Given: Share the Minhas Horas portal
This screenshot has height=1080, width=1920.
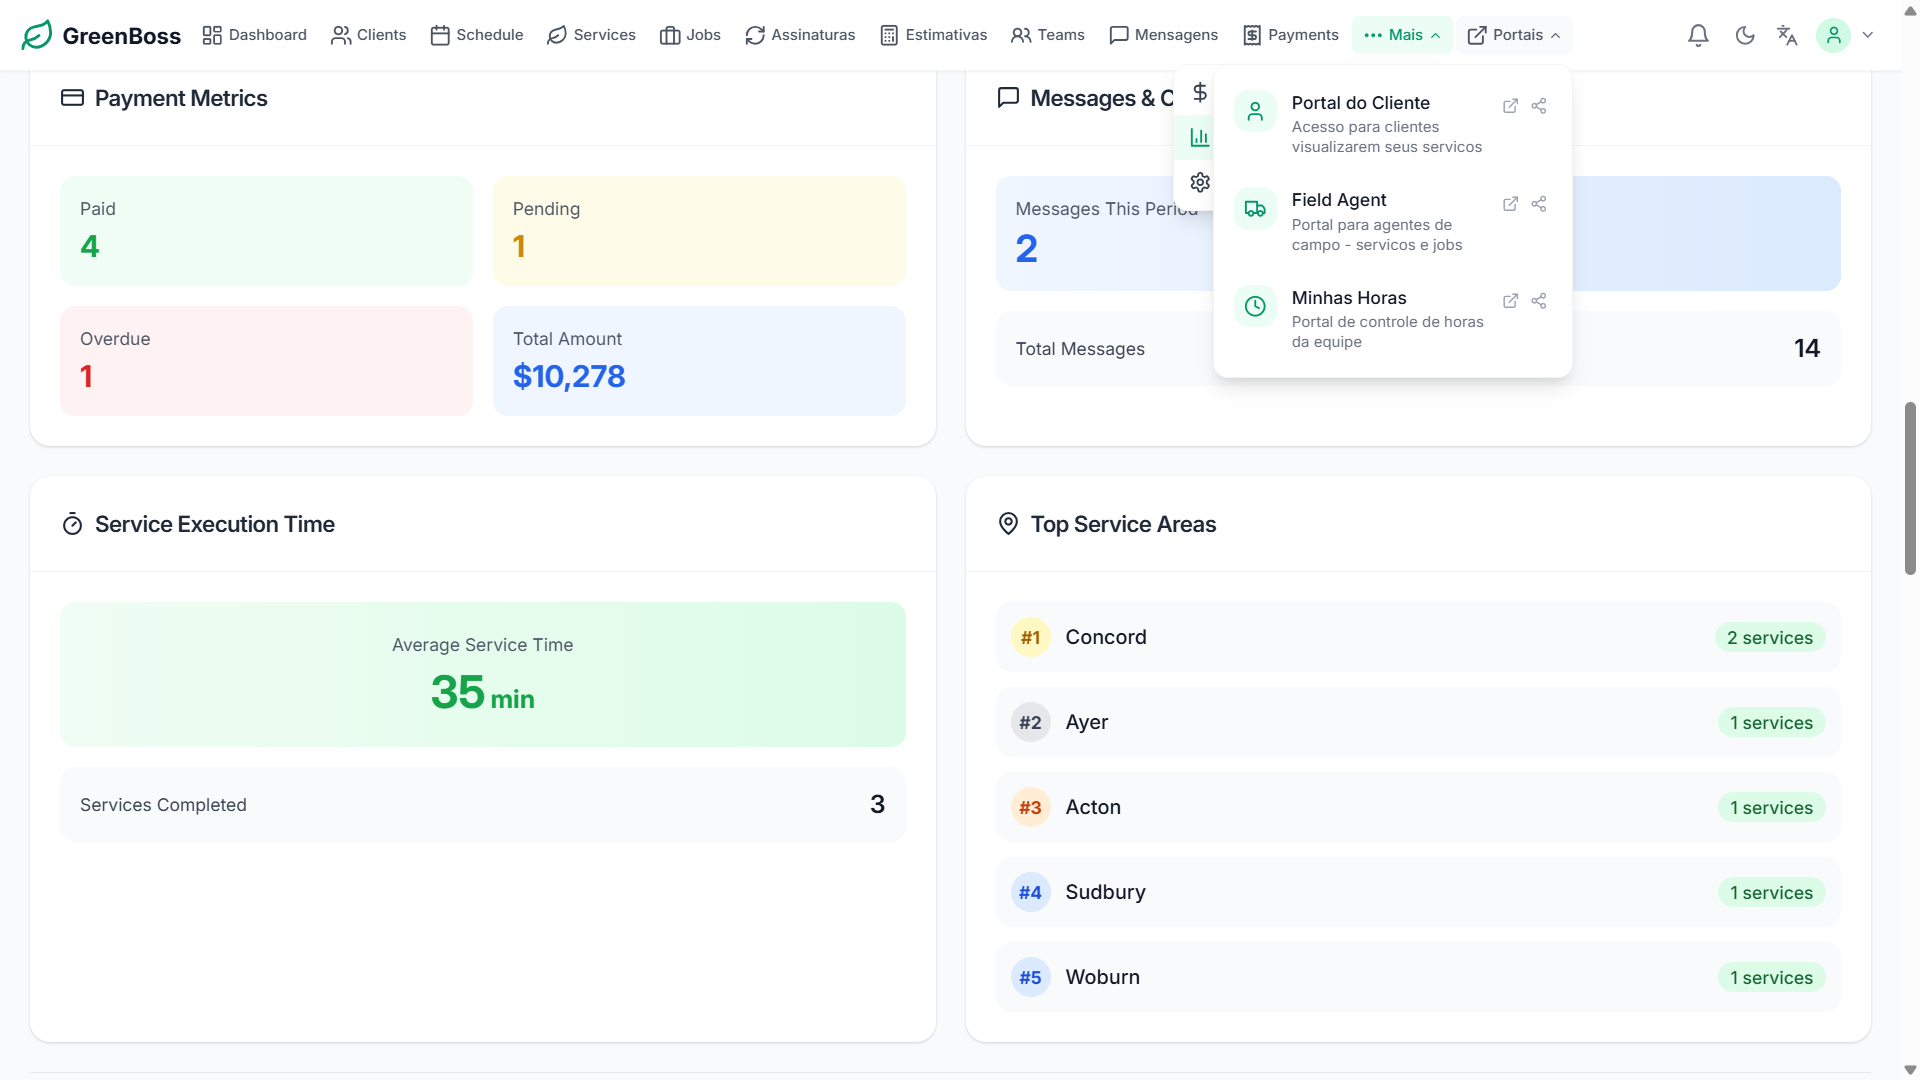Looking at the screenshot, I should tap(1539, 300).
